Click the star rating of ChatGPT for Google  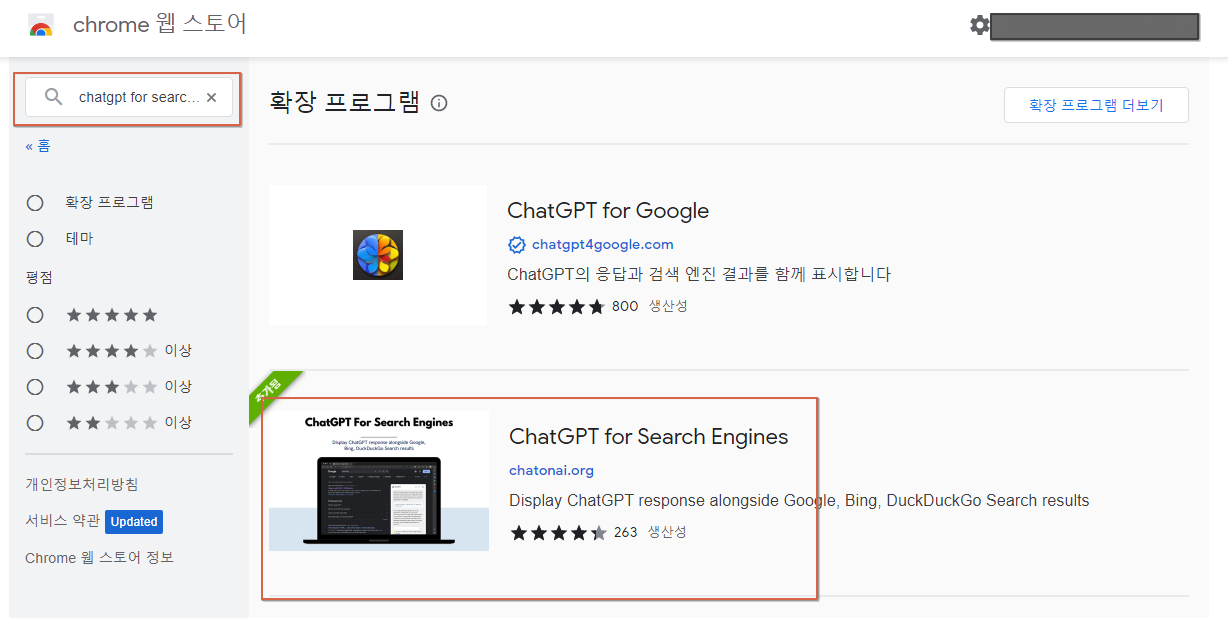coord(556,306)
